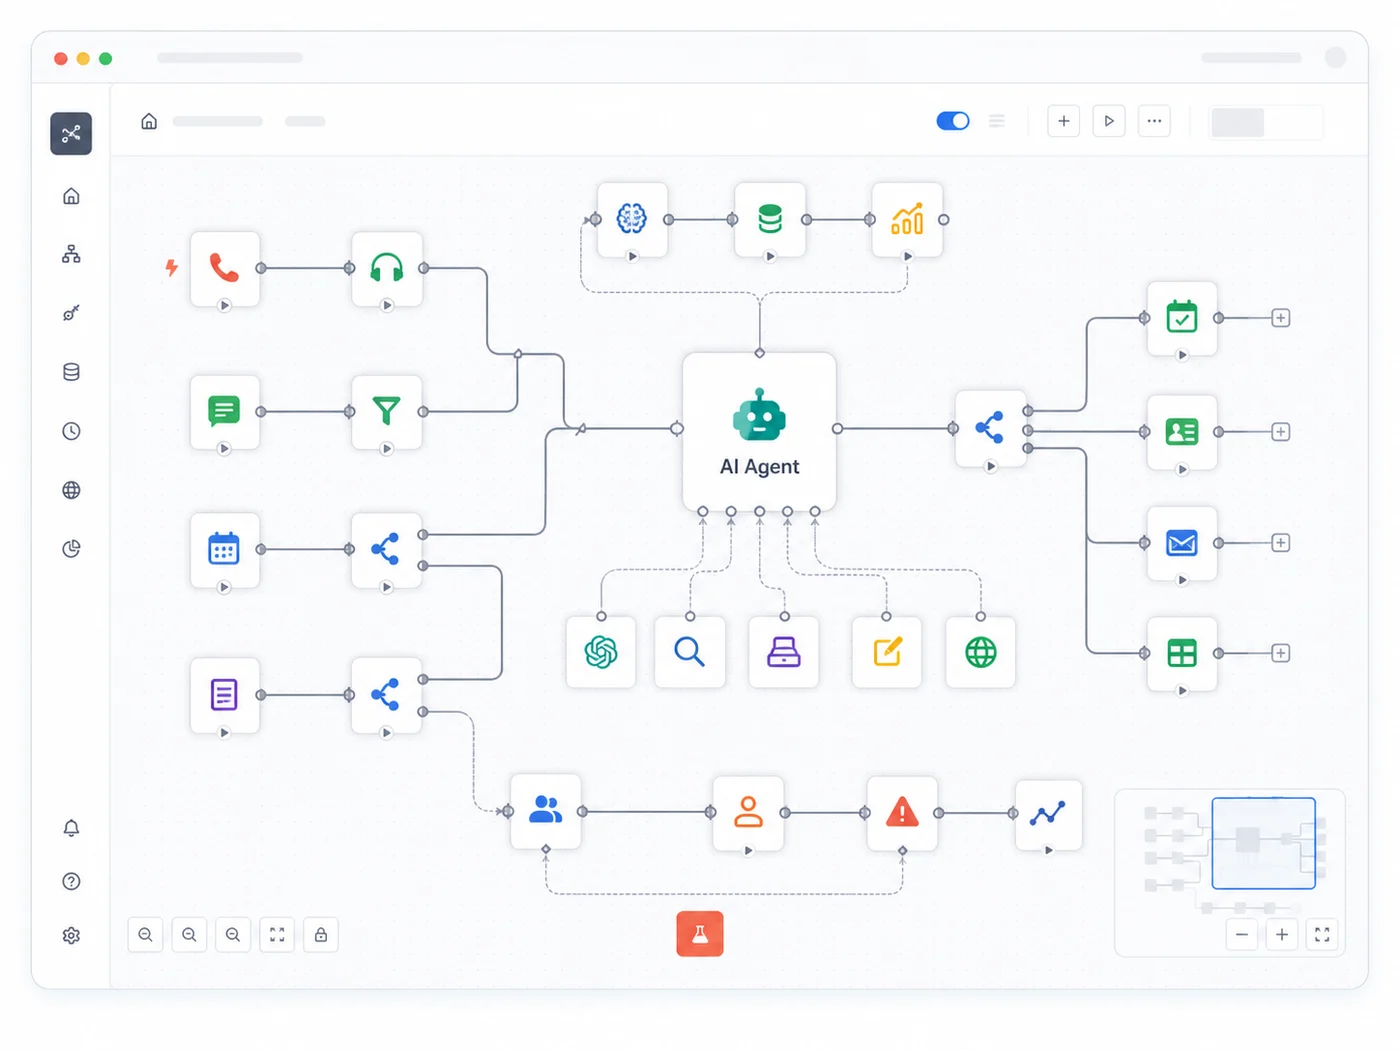
Task: Click the home breadcrumb icon
Action: click(x=149, y=121)
